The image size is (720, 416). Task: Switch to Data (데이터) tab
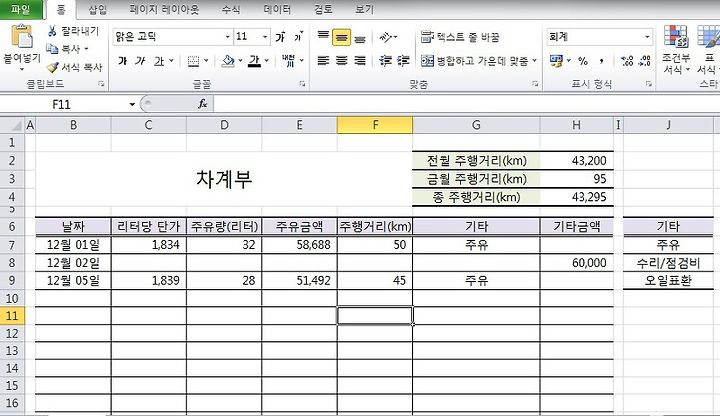pos(277,9)
